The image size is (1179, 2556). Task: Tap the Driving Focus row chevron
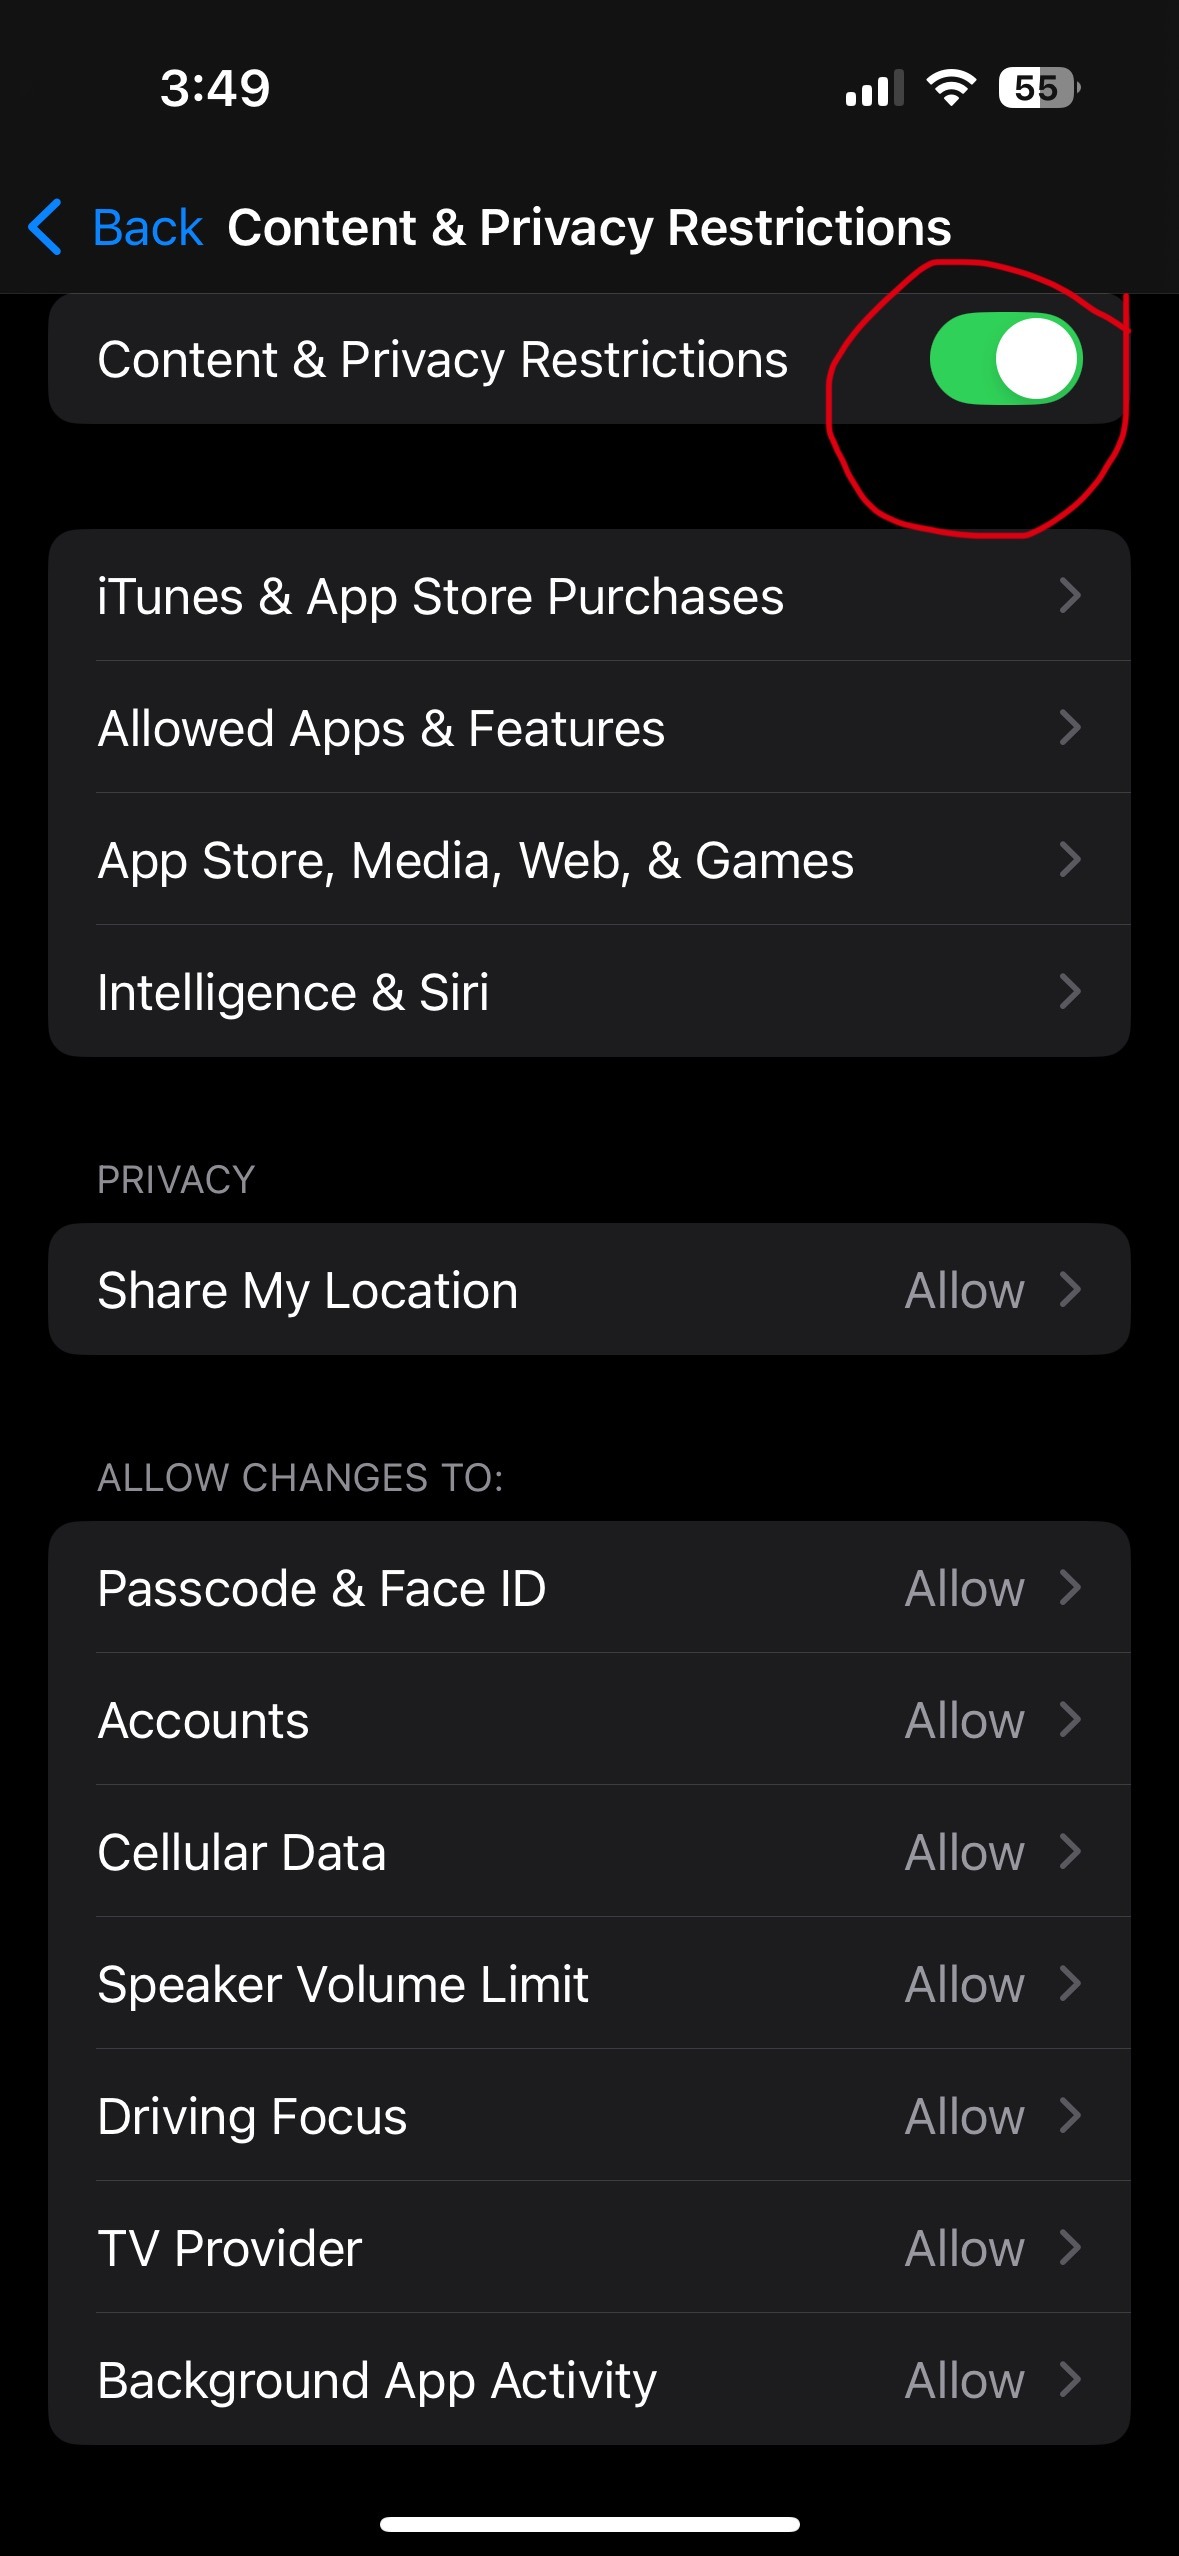(x=1069, y=2116)
